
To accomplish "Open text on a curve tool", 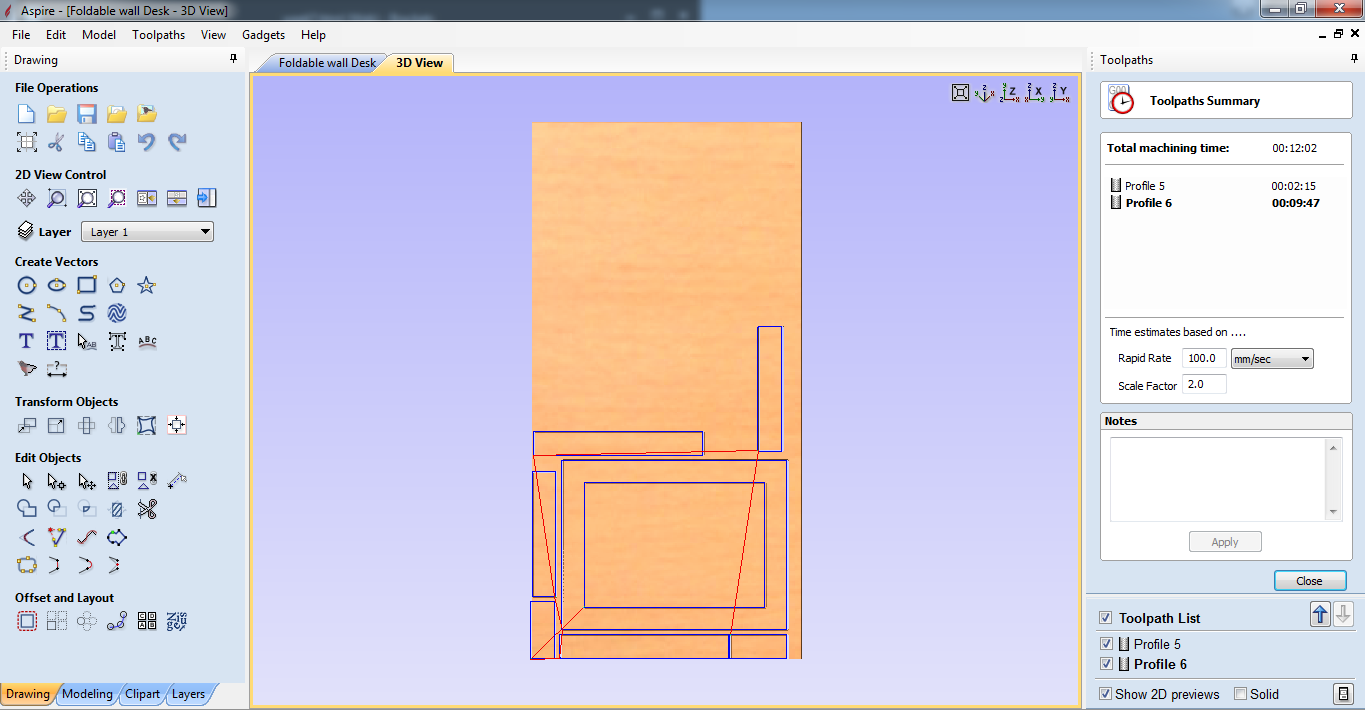I will tap(147, 341).
